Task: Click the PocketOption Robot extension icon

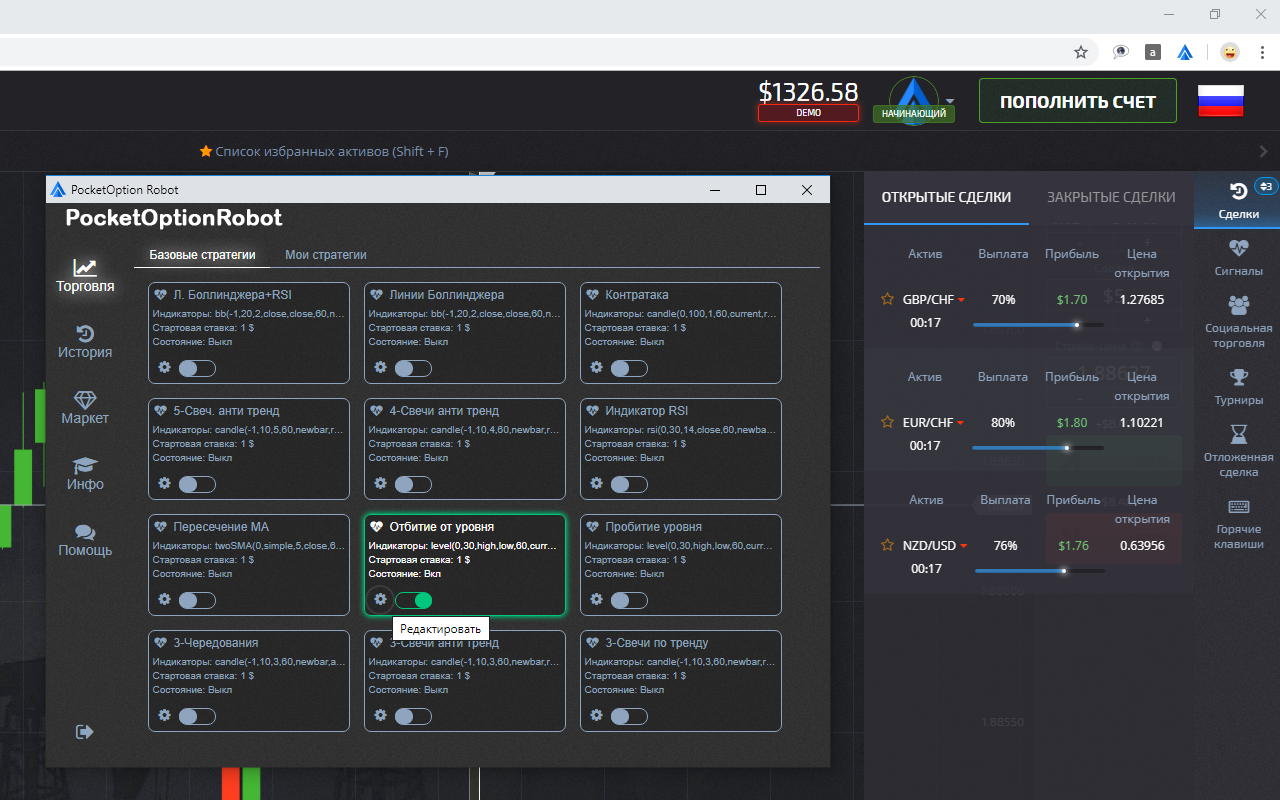Action: pyautogui.click(x=1185, y=52)
